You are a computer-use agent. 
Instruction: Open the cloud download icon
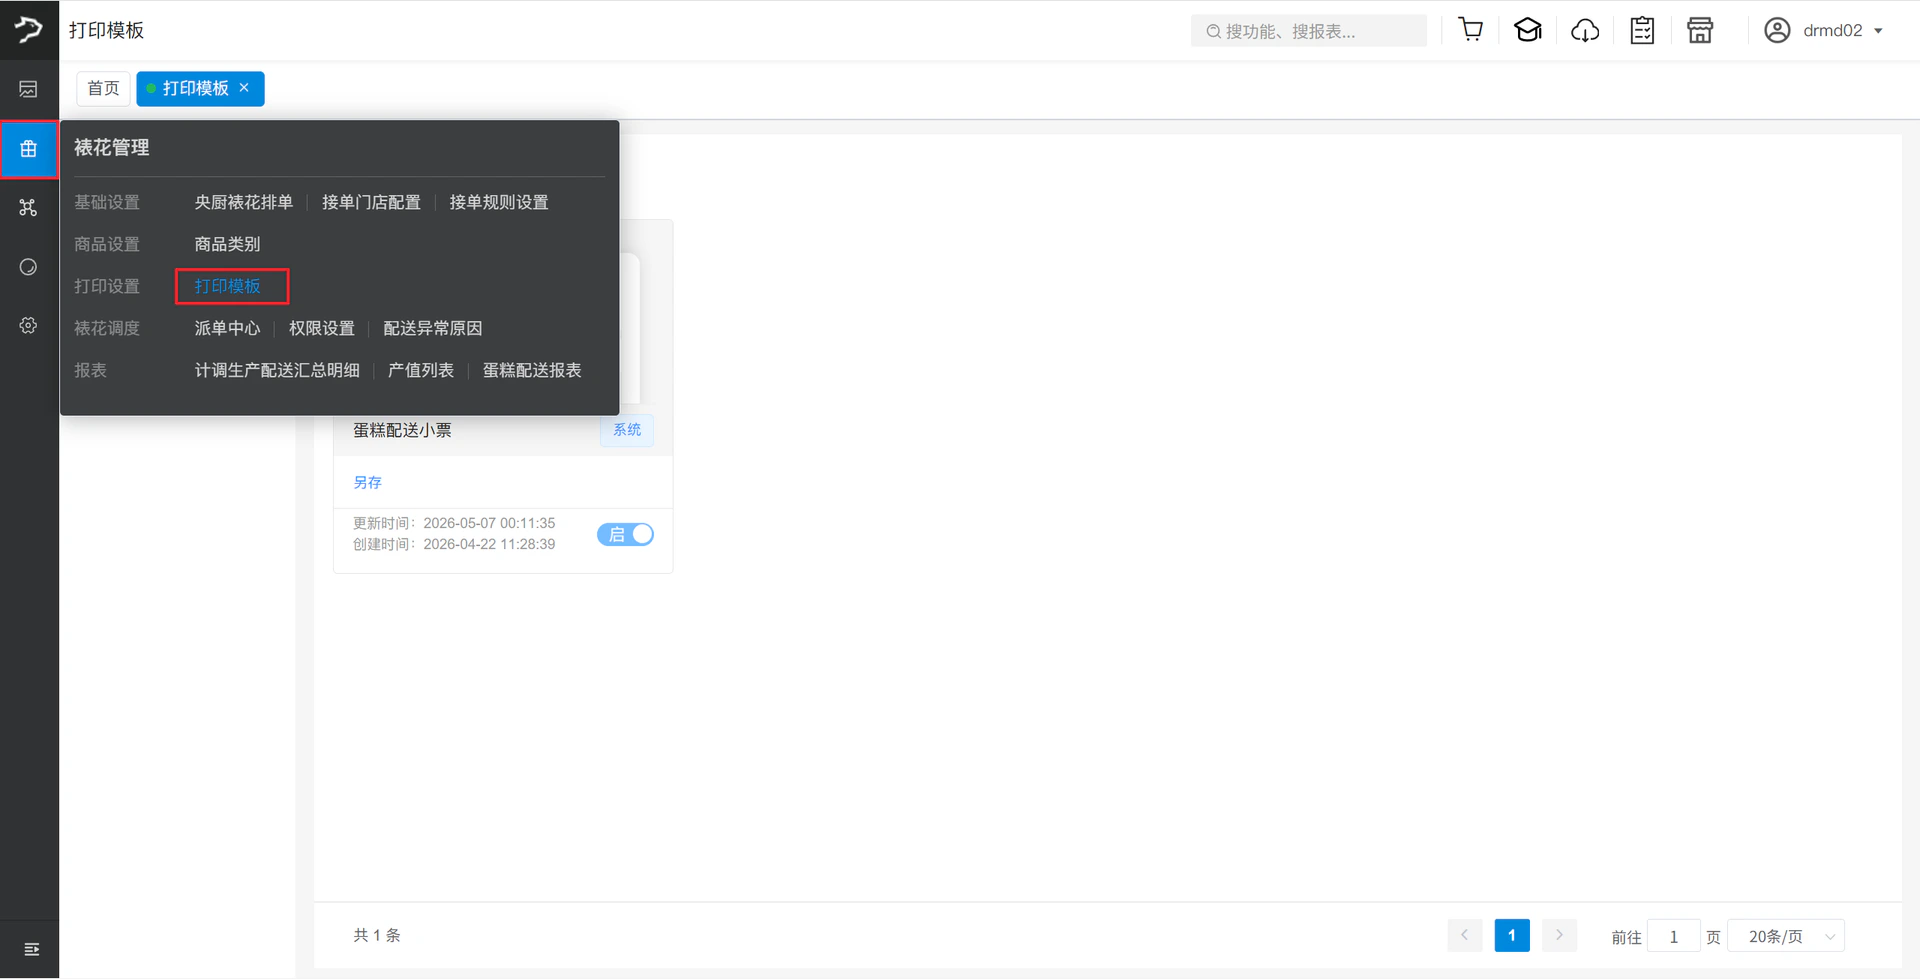point(1585,30)
